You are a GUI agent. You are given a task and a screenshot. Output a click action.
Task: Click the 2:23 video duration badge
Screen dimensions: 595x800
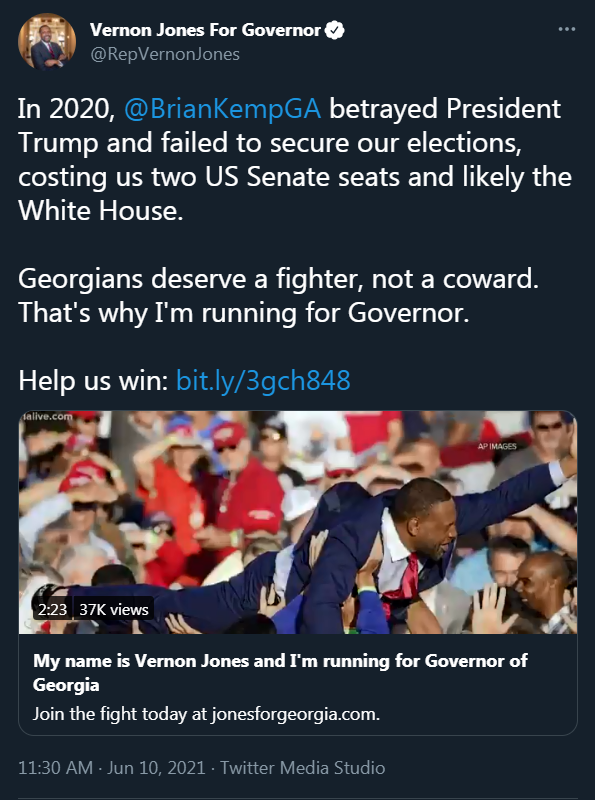point(53,609)
